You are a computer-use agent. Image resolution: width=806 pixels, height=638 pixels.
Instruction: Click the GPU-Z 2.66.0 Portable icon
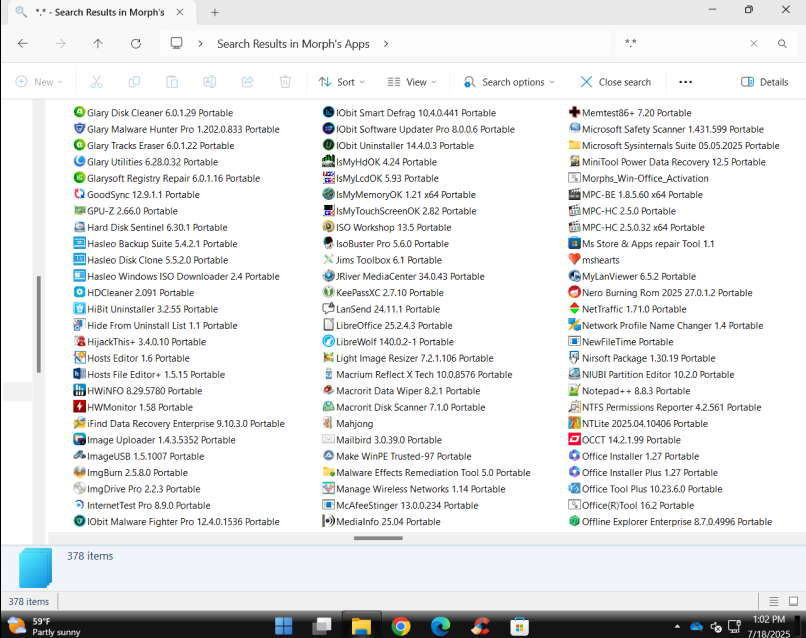click(79, 210)
